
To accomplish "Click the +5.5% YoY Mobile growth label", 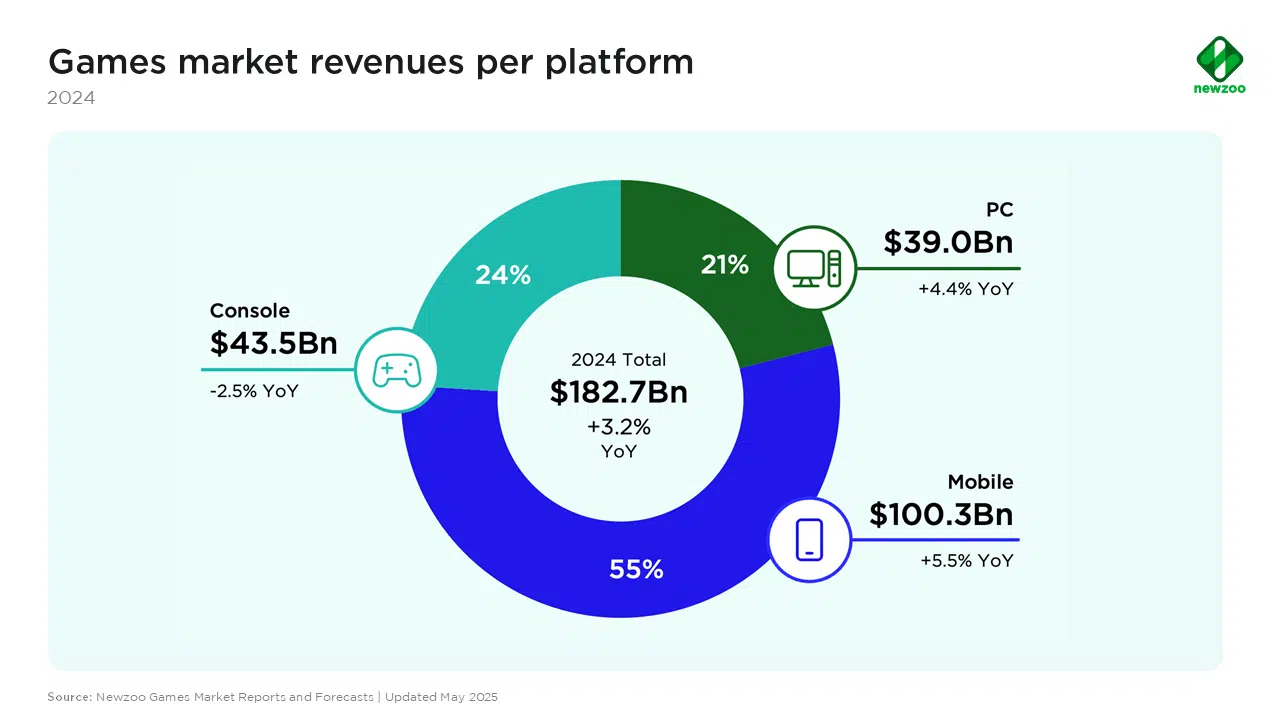I will [x=966, y=561].
